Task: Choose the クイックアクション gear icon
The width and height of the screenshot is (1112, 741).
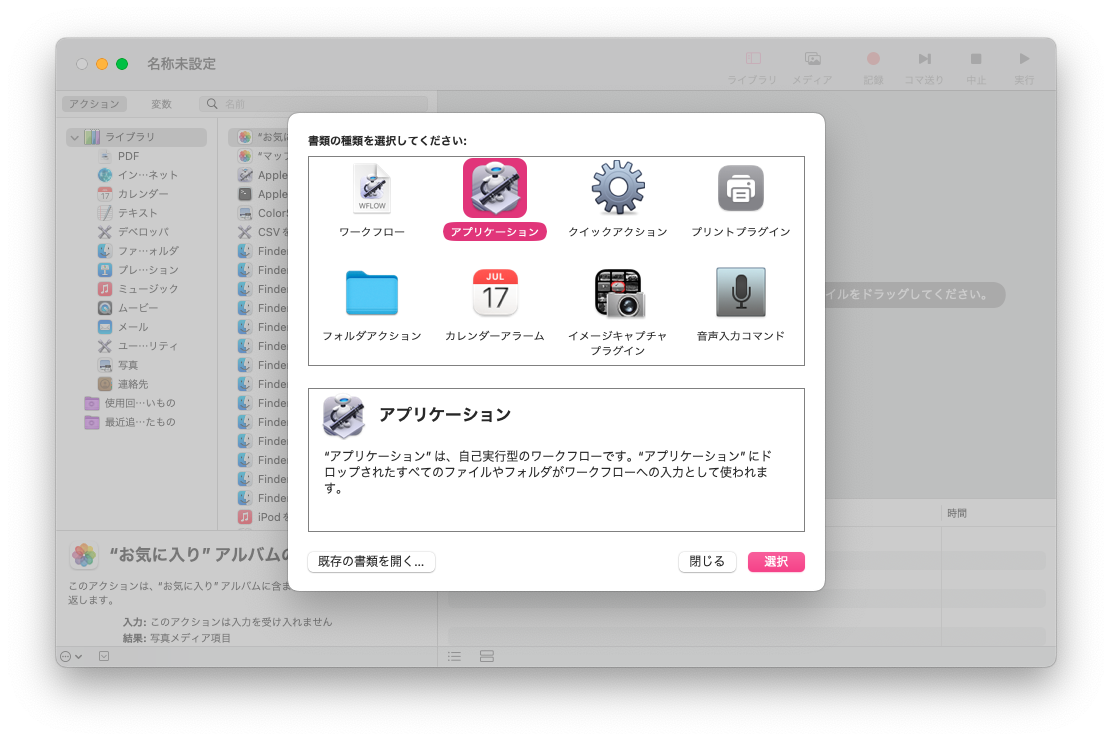Action: 618,187
